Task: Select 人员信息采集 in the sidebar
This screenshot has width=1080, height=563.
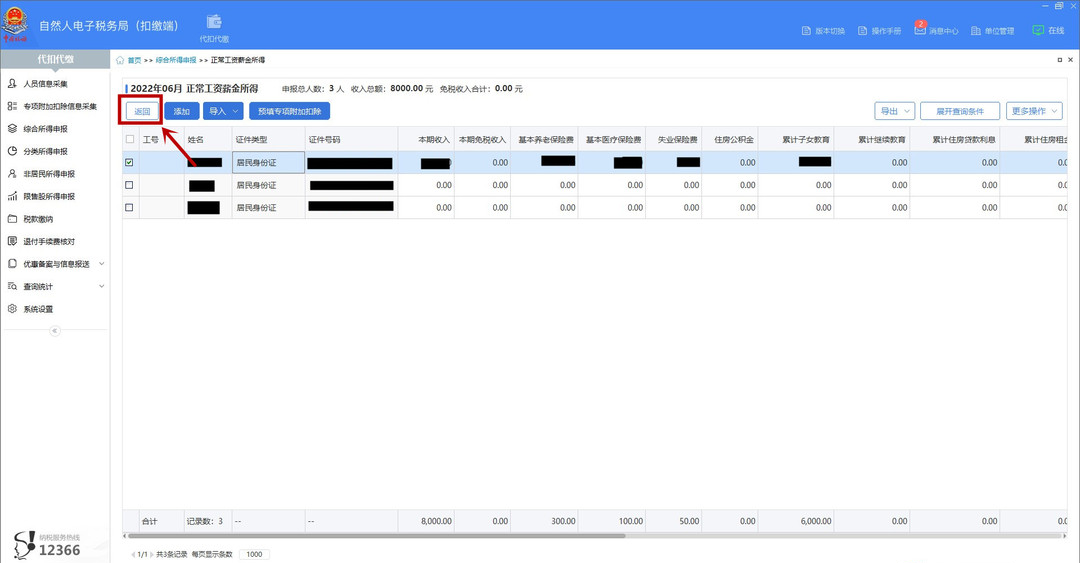Action: tap(45, 84)
